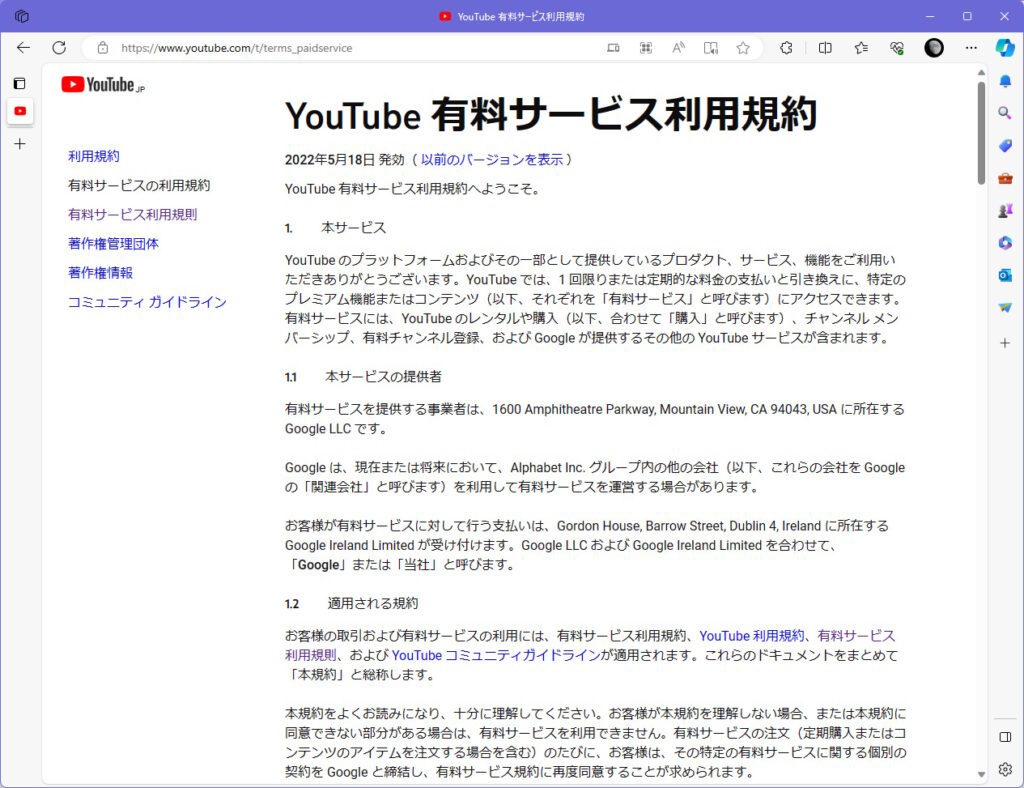This screenshot has width=1024, height=788.
Task: Open Microsoft 365 in the sidebar
Action: click(x=1005, y=243)
